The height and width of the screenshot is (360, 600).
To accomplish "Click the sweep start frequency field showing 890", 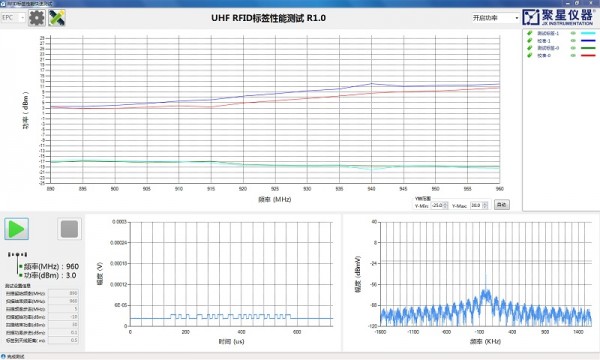I will point(64,293).
